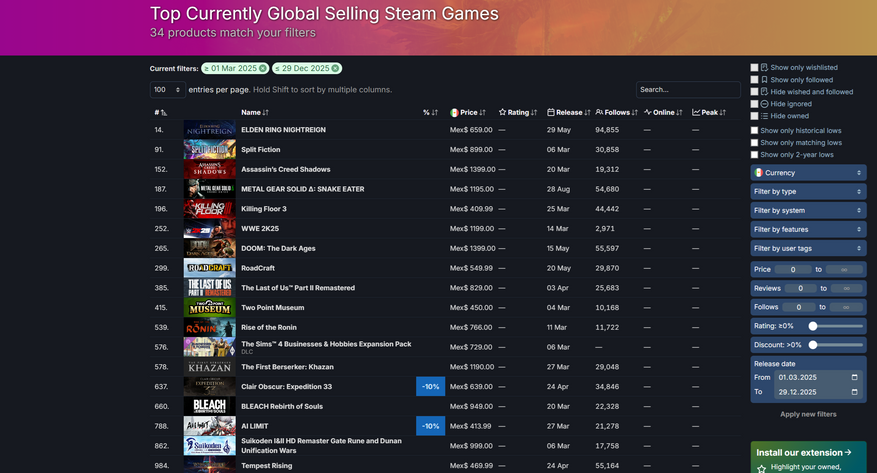Sort by the Release calendar column
This screenshot has height=473, width=877.
(x=568, y=112)
